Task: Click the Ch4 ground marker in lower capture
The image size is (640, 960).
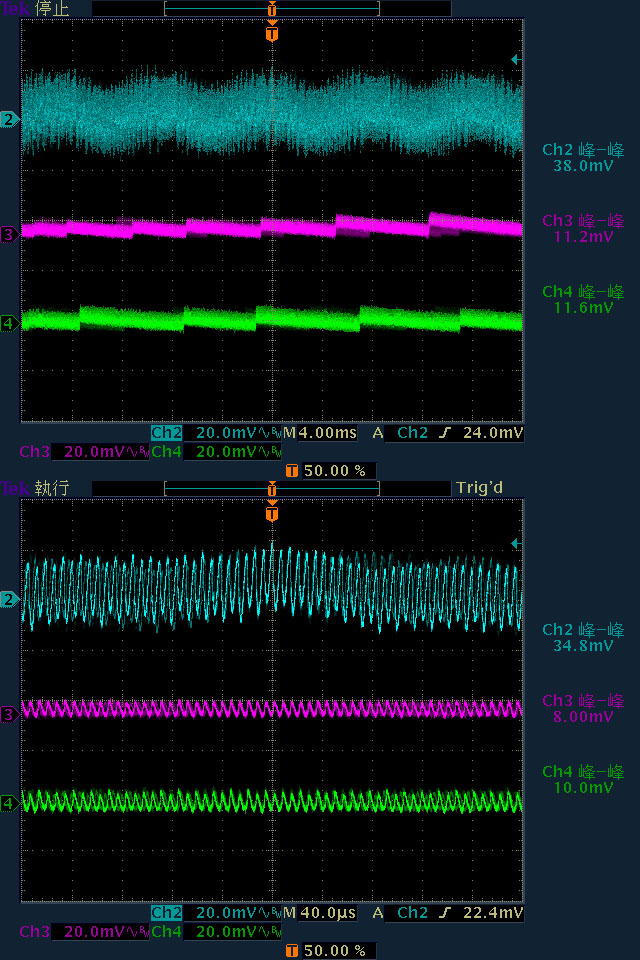Action: [x=9, y=803]
